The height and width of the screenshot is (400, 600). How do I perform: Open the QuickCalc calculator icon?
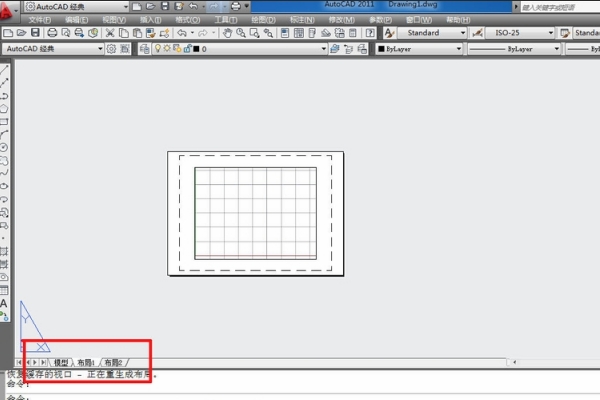tap(353, 33)
